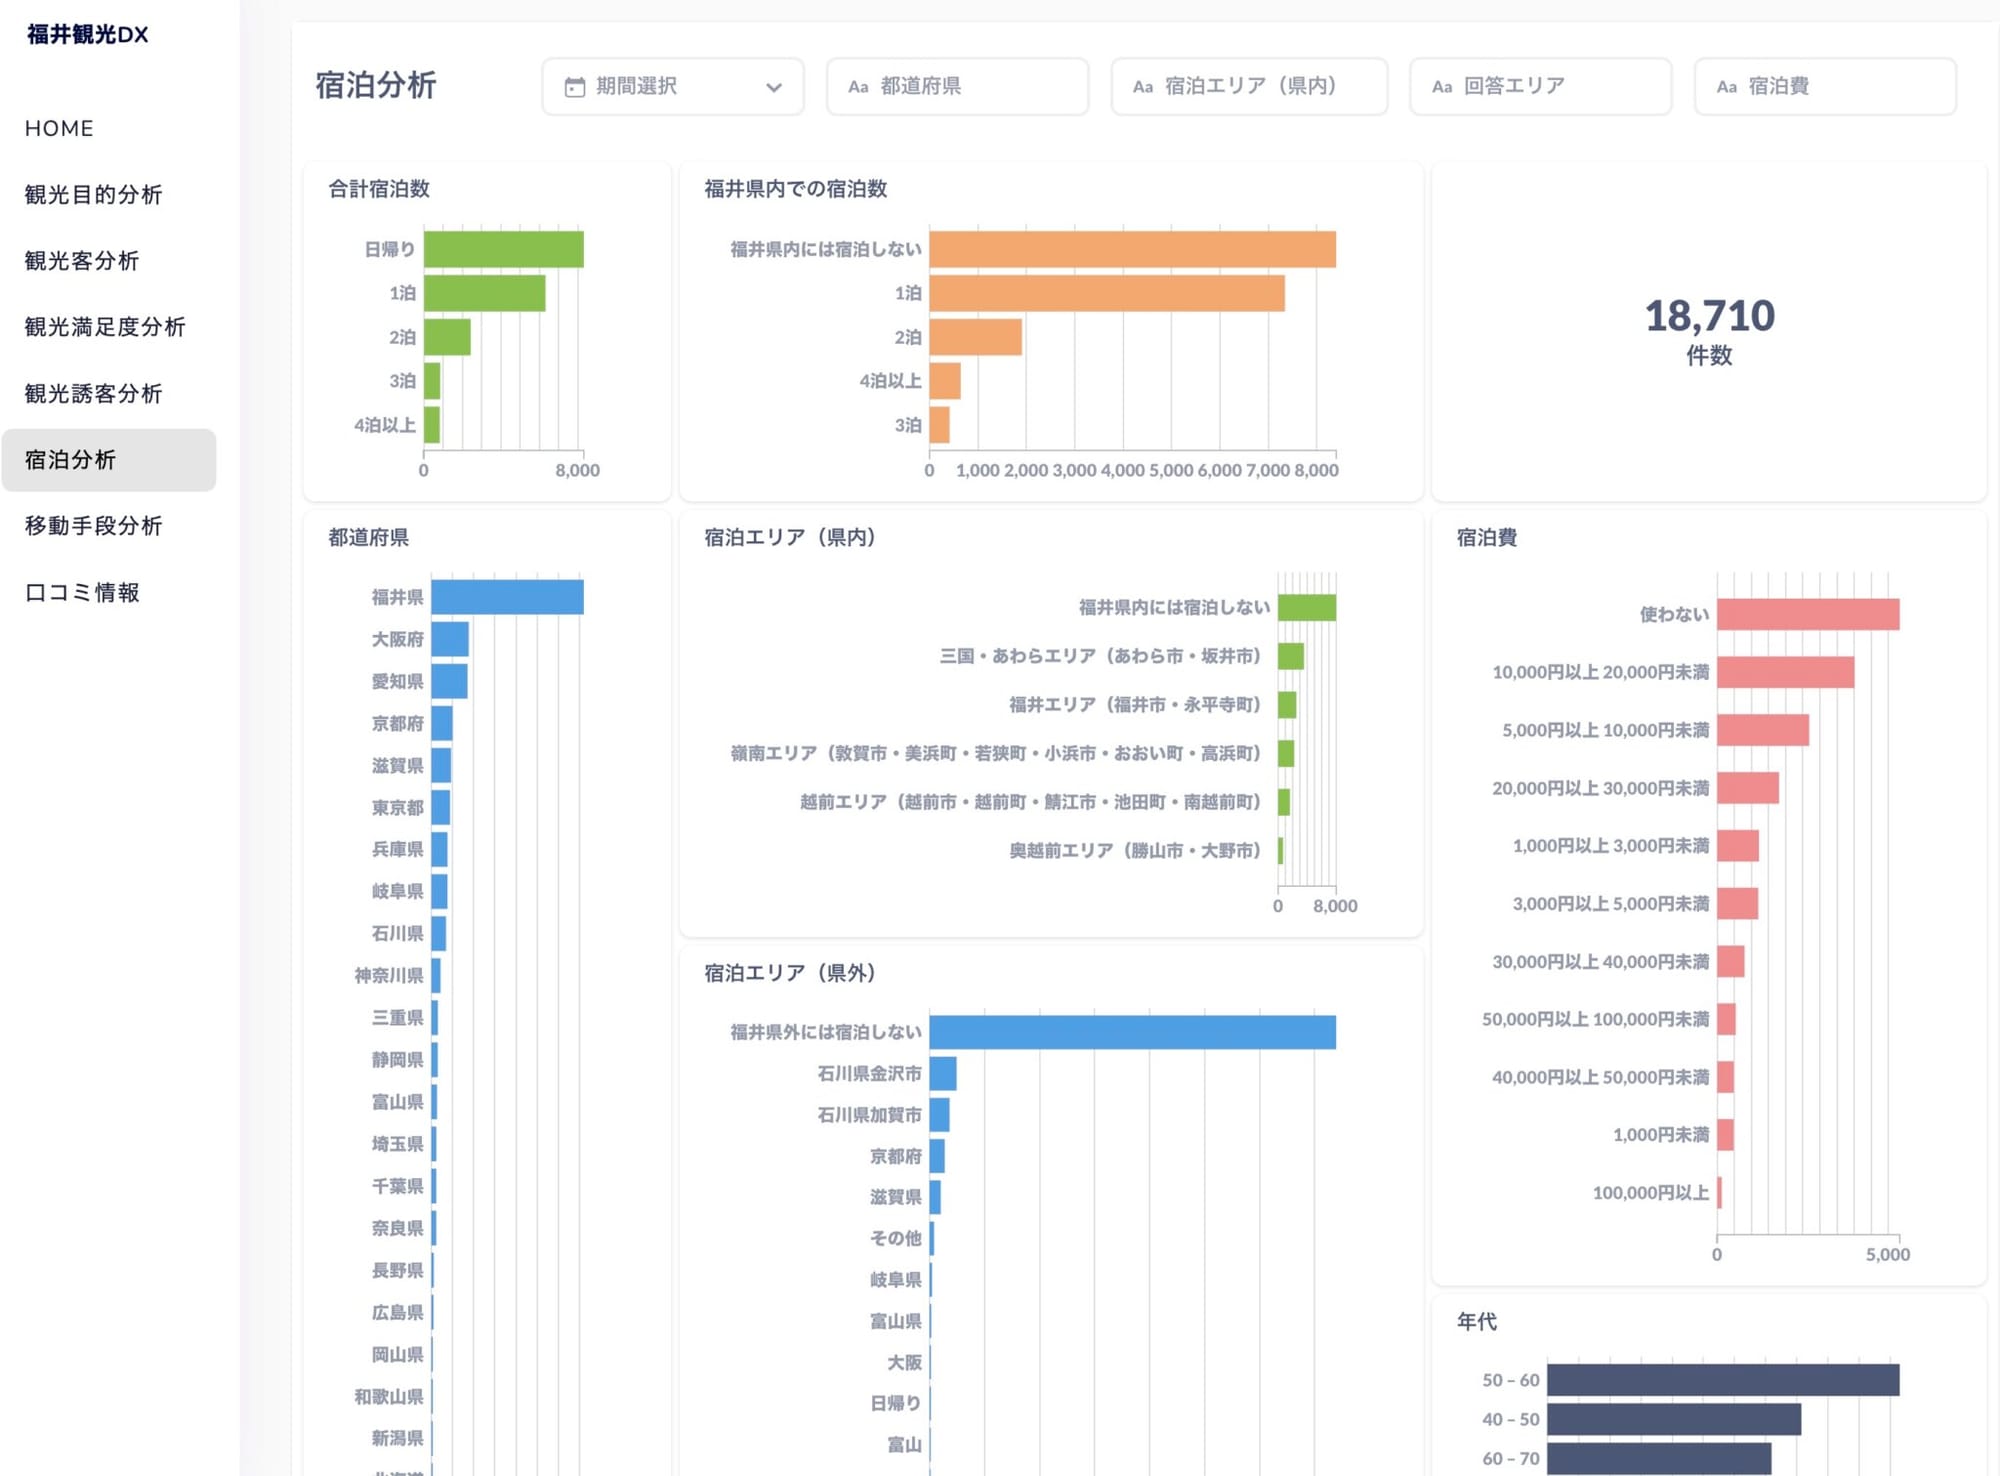Open the HOME menu item
2000x1476 pixels.
59,128
